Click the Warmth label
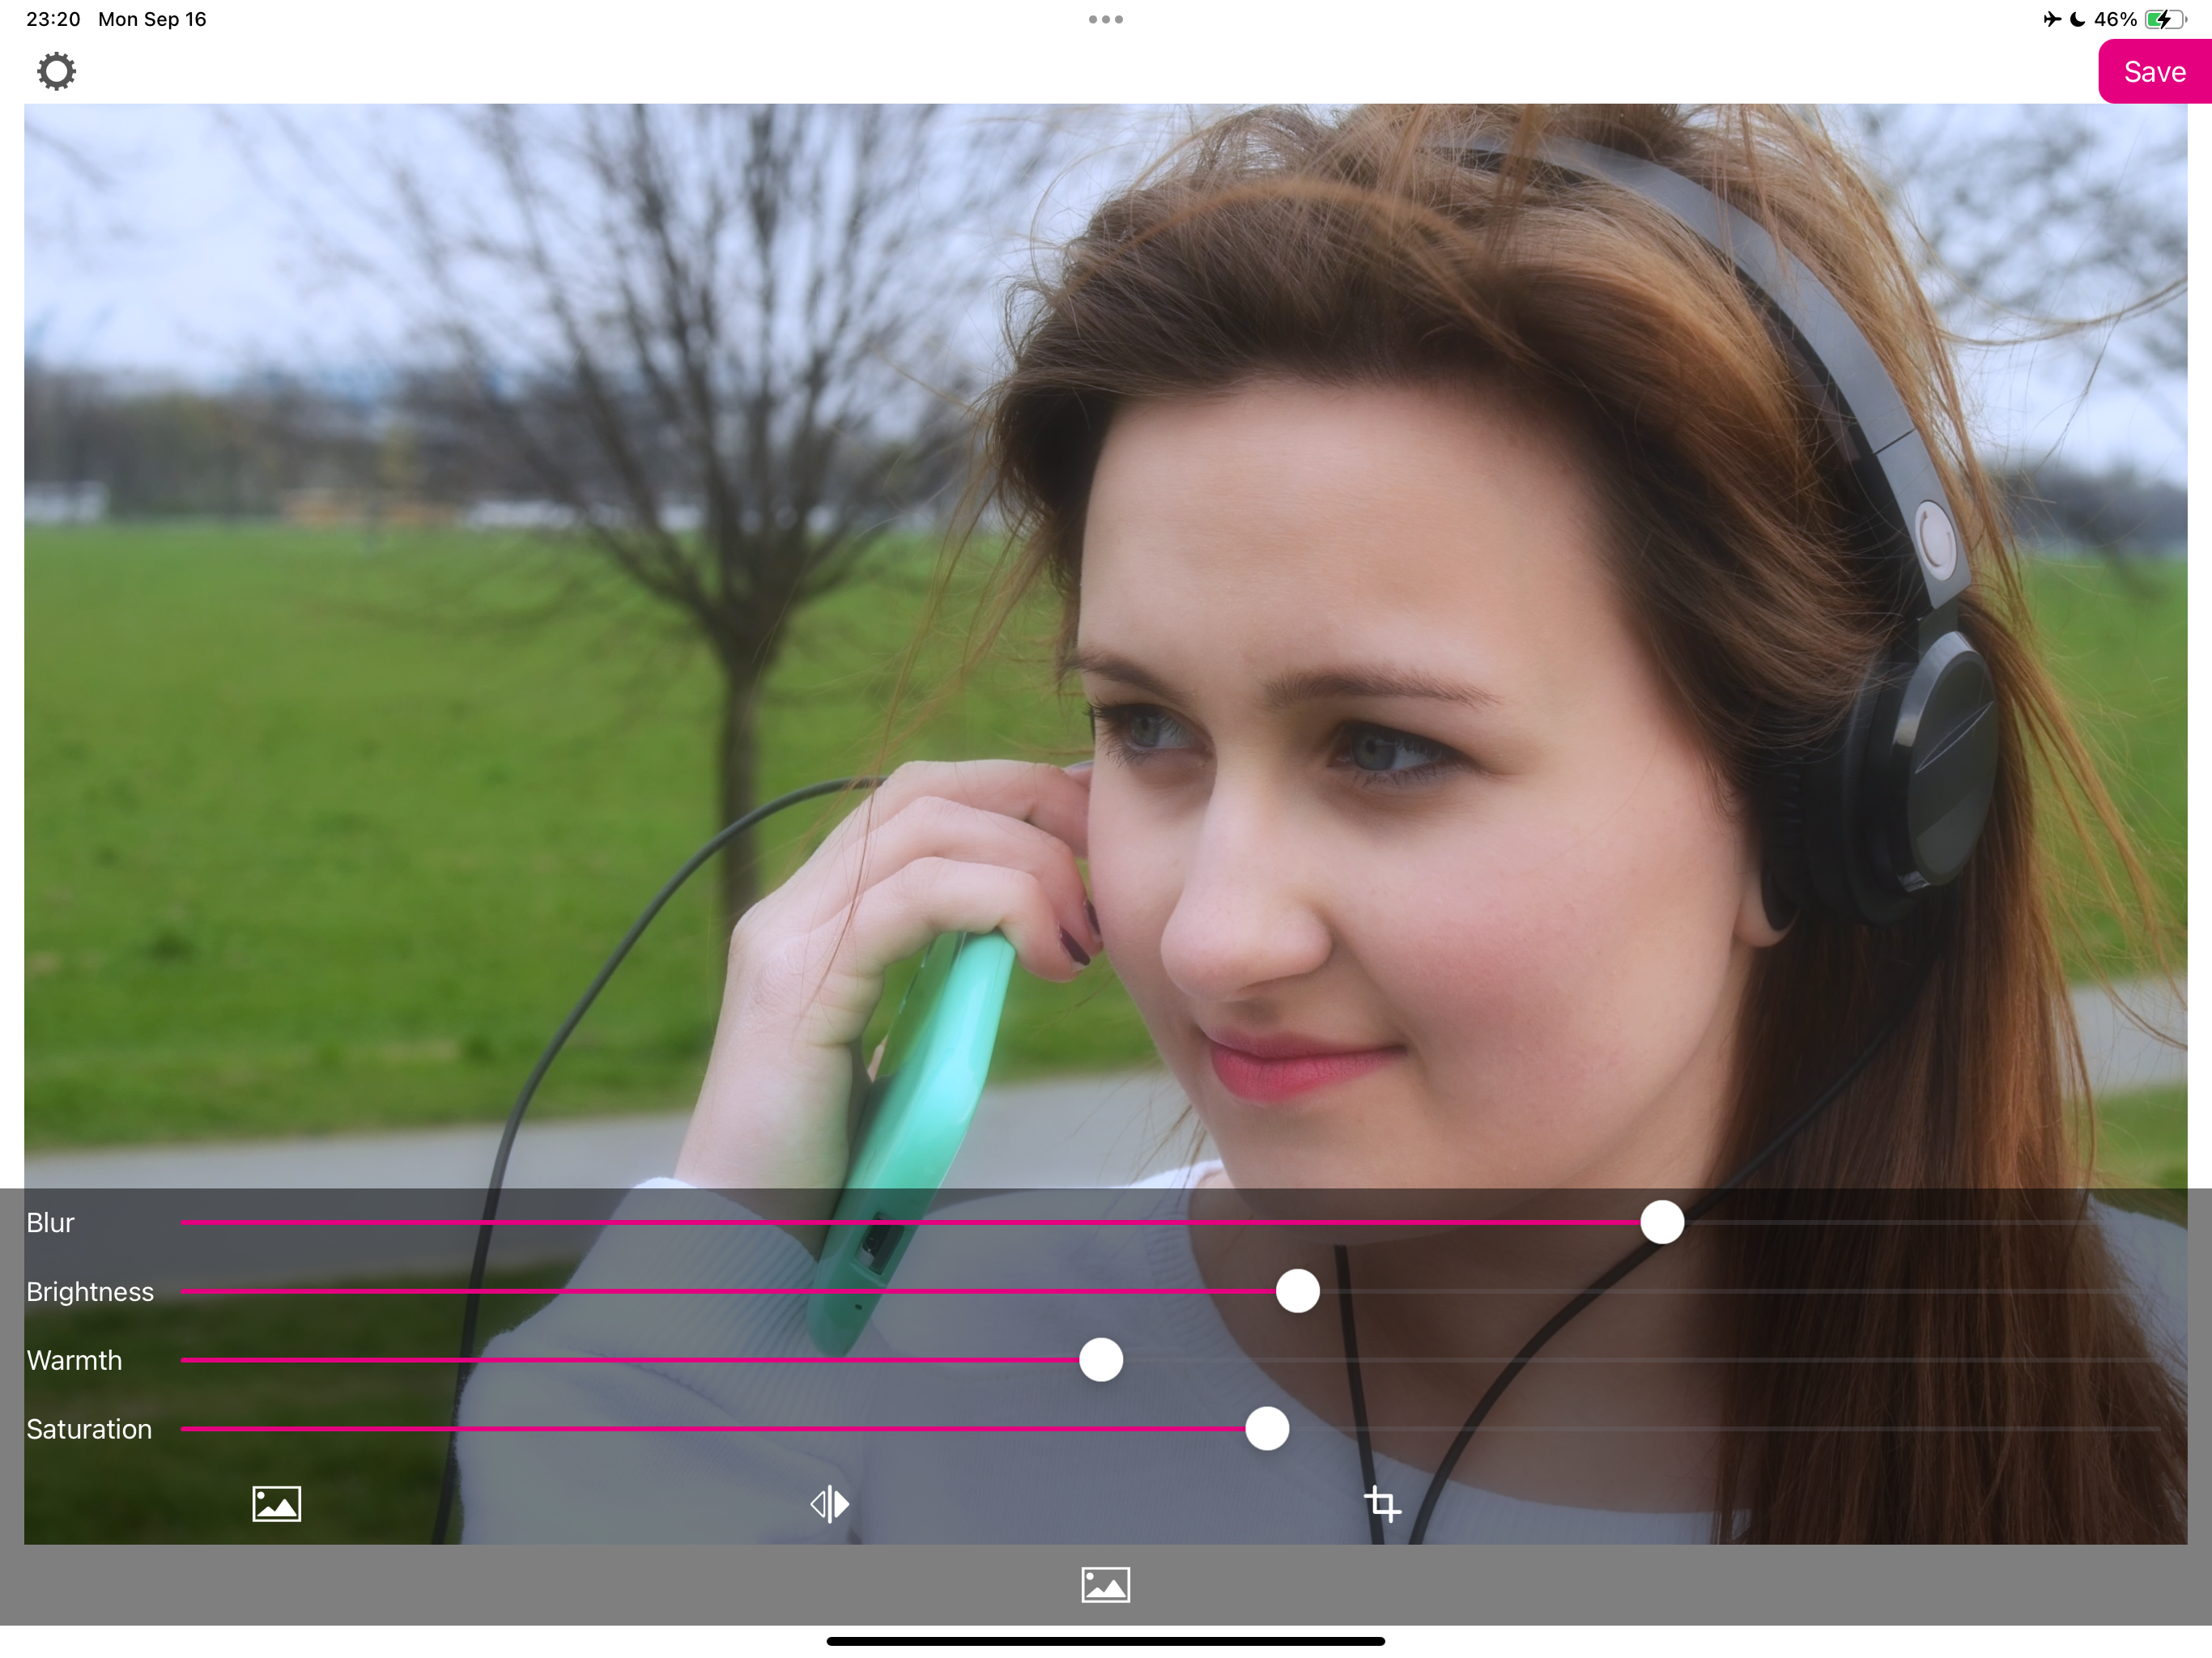 pyautogui.click(x=74, y=1360)
